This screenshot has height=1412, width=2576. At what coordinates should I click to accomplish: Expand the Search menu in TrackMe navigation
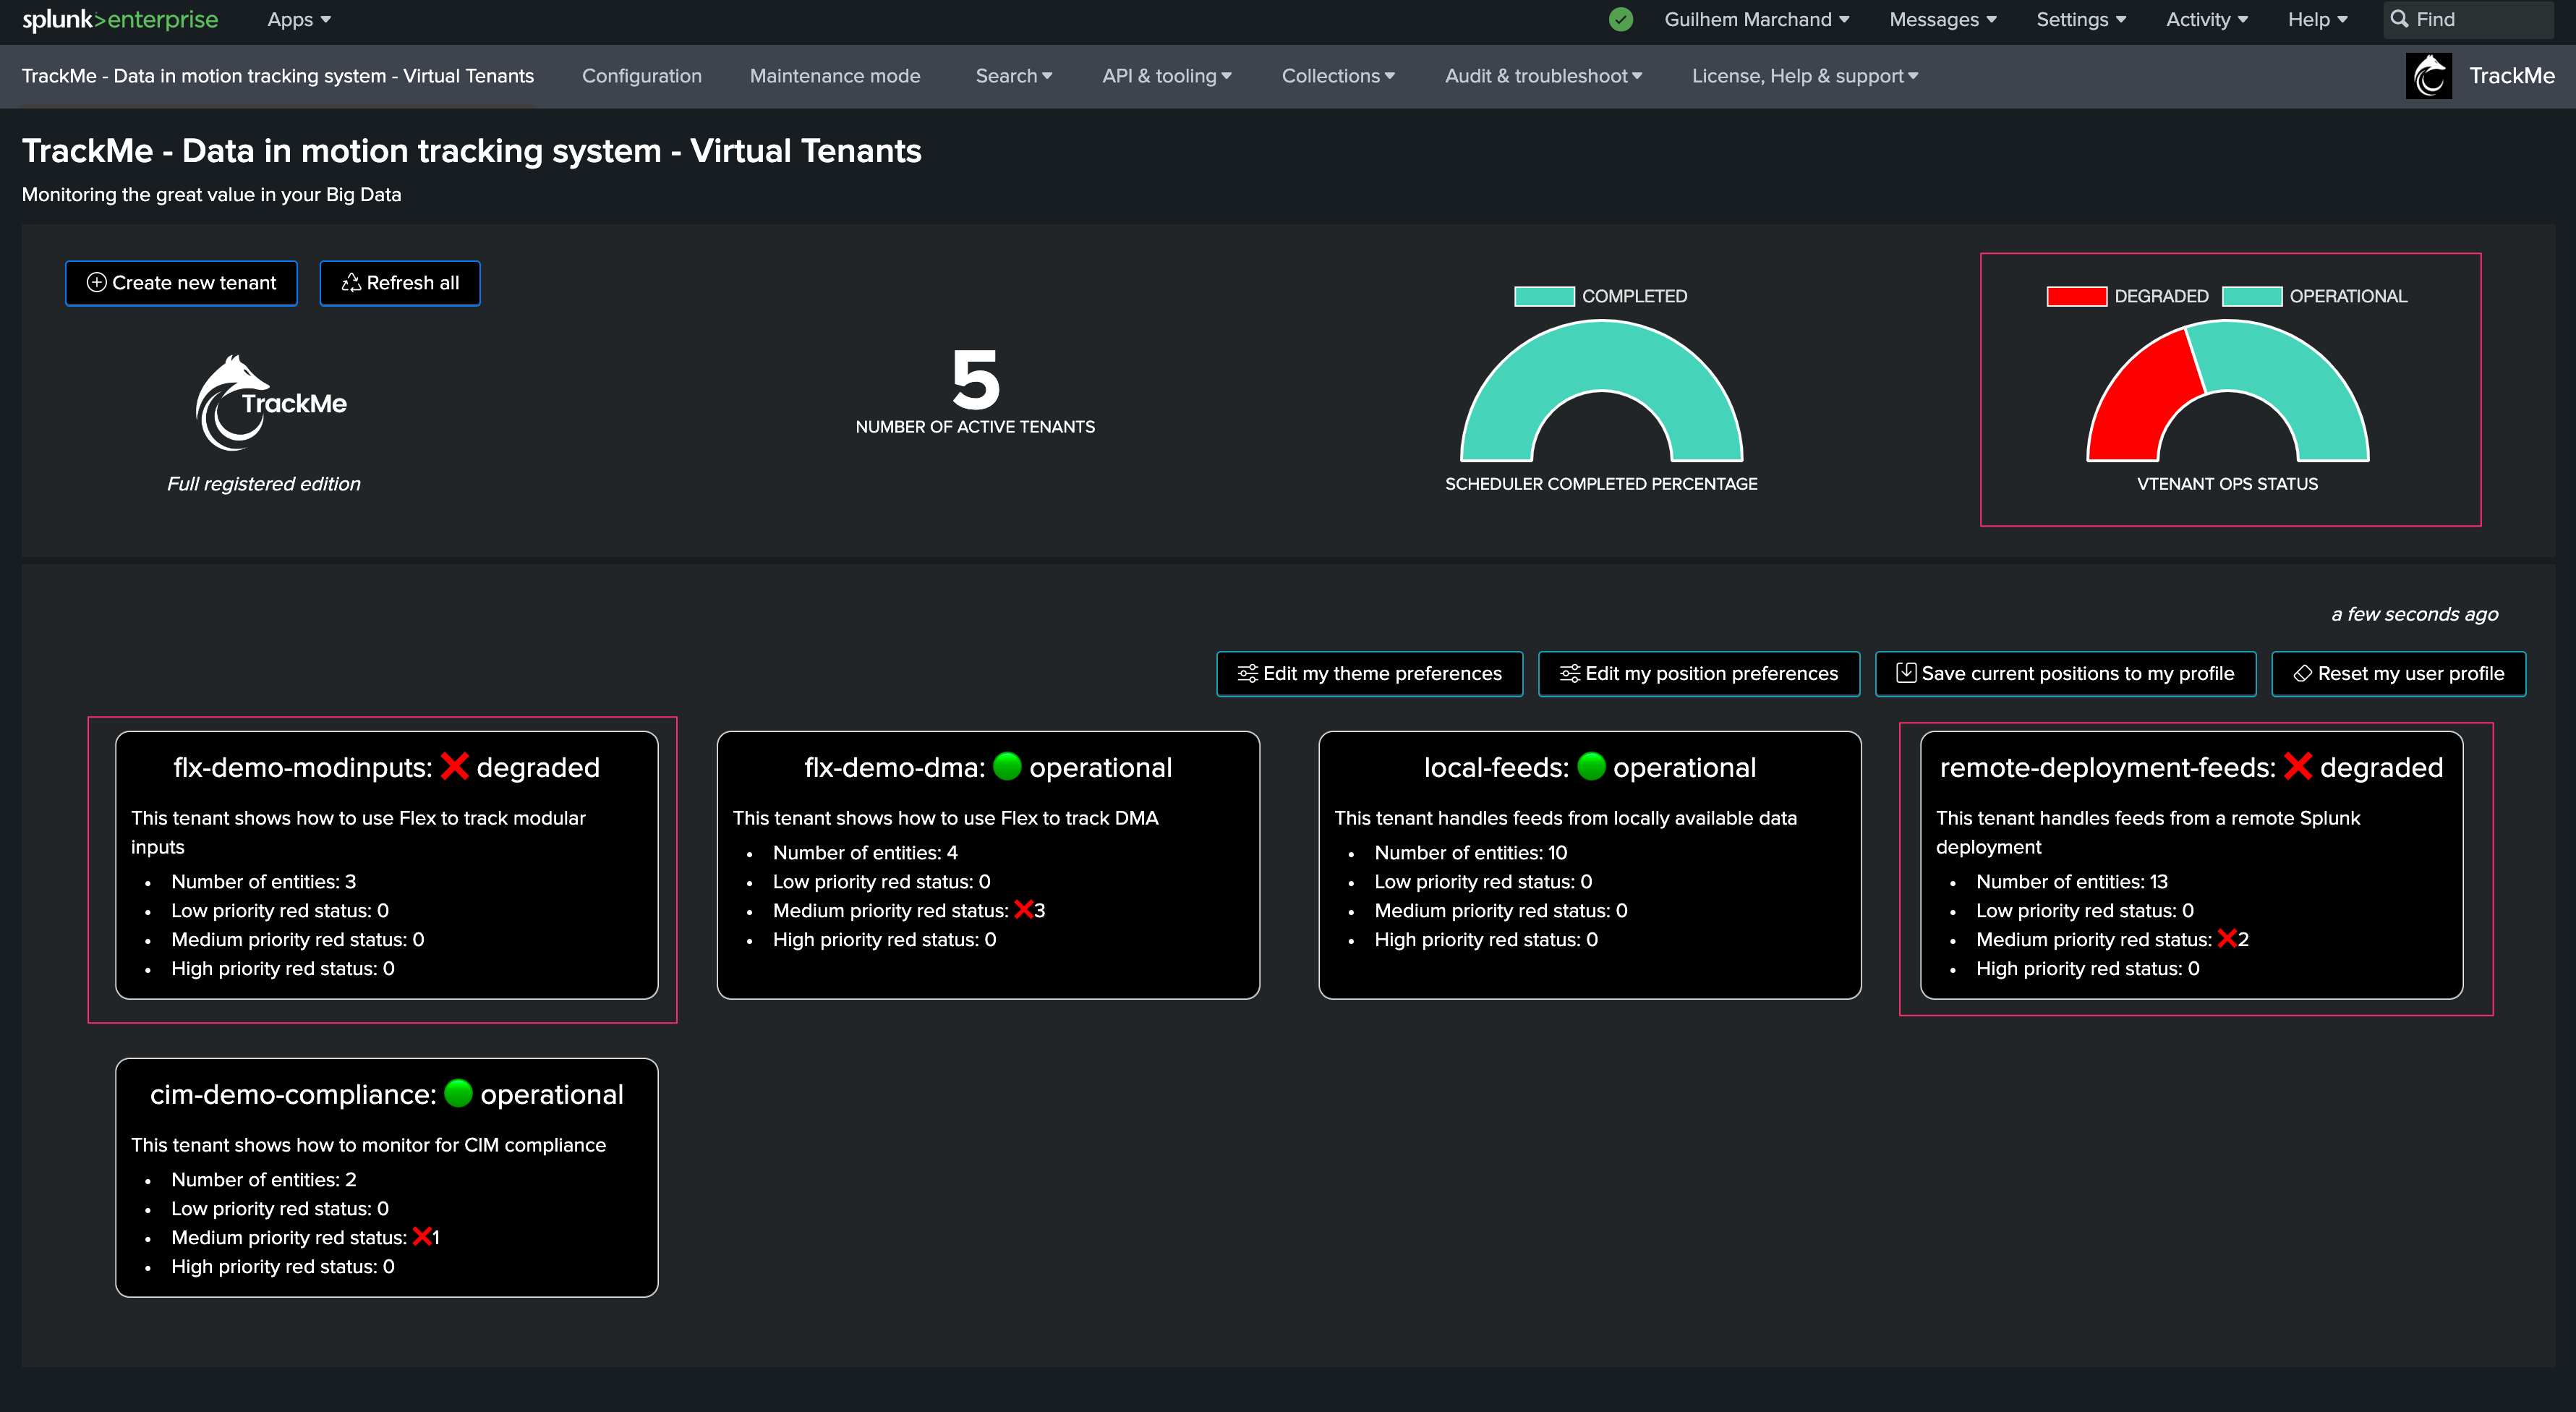pos(1013,76)
